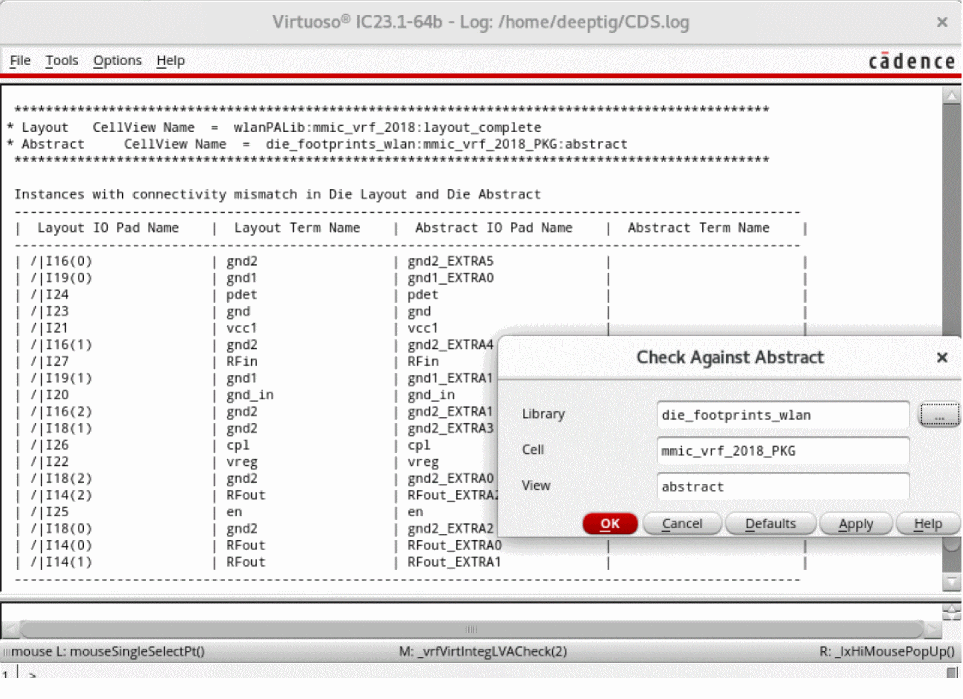963x699 pixels.
Task: Click the horizontal scrollbar thumb
Action: 471,630
